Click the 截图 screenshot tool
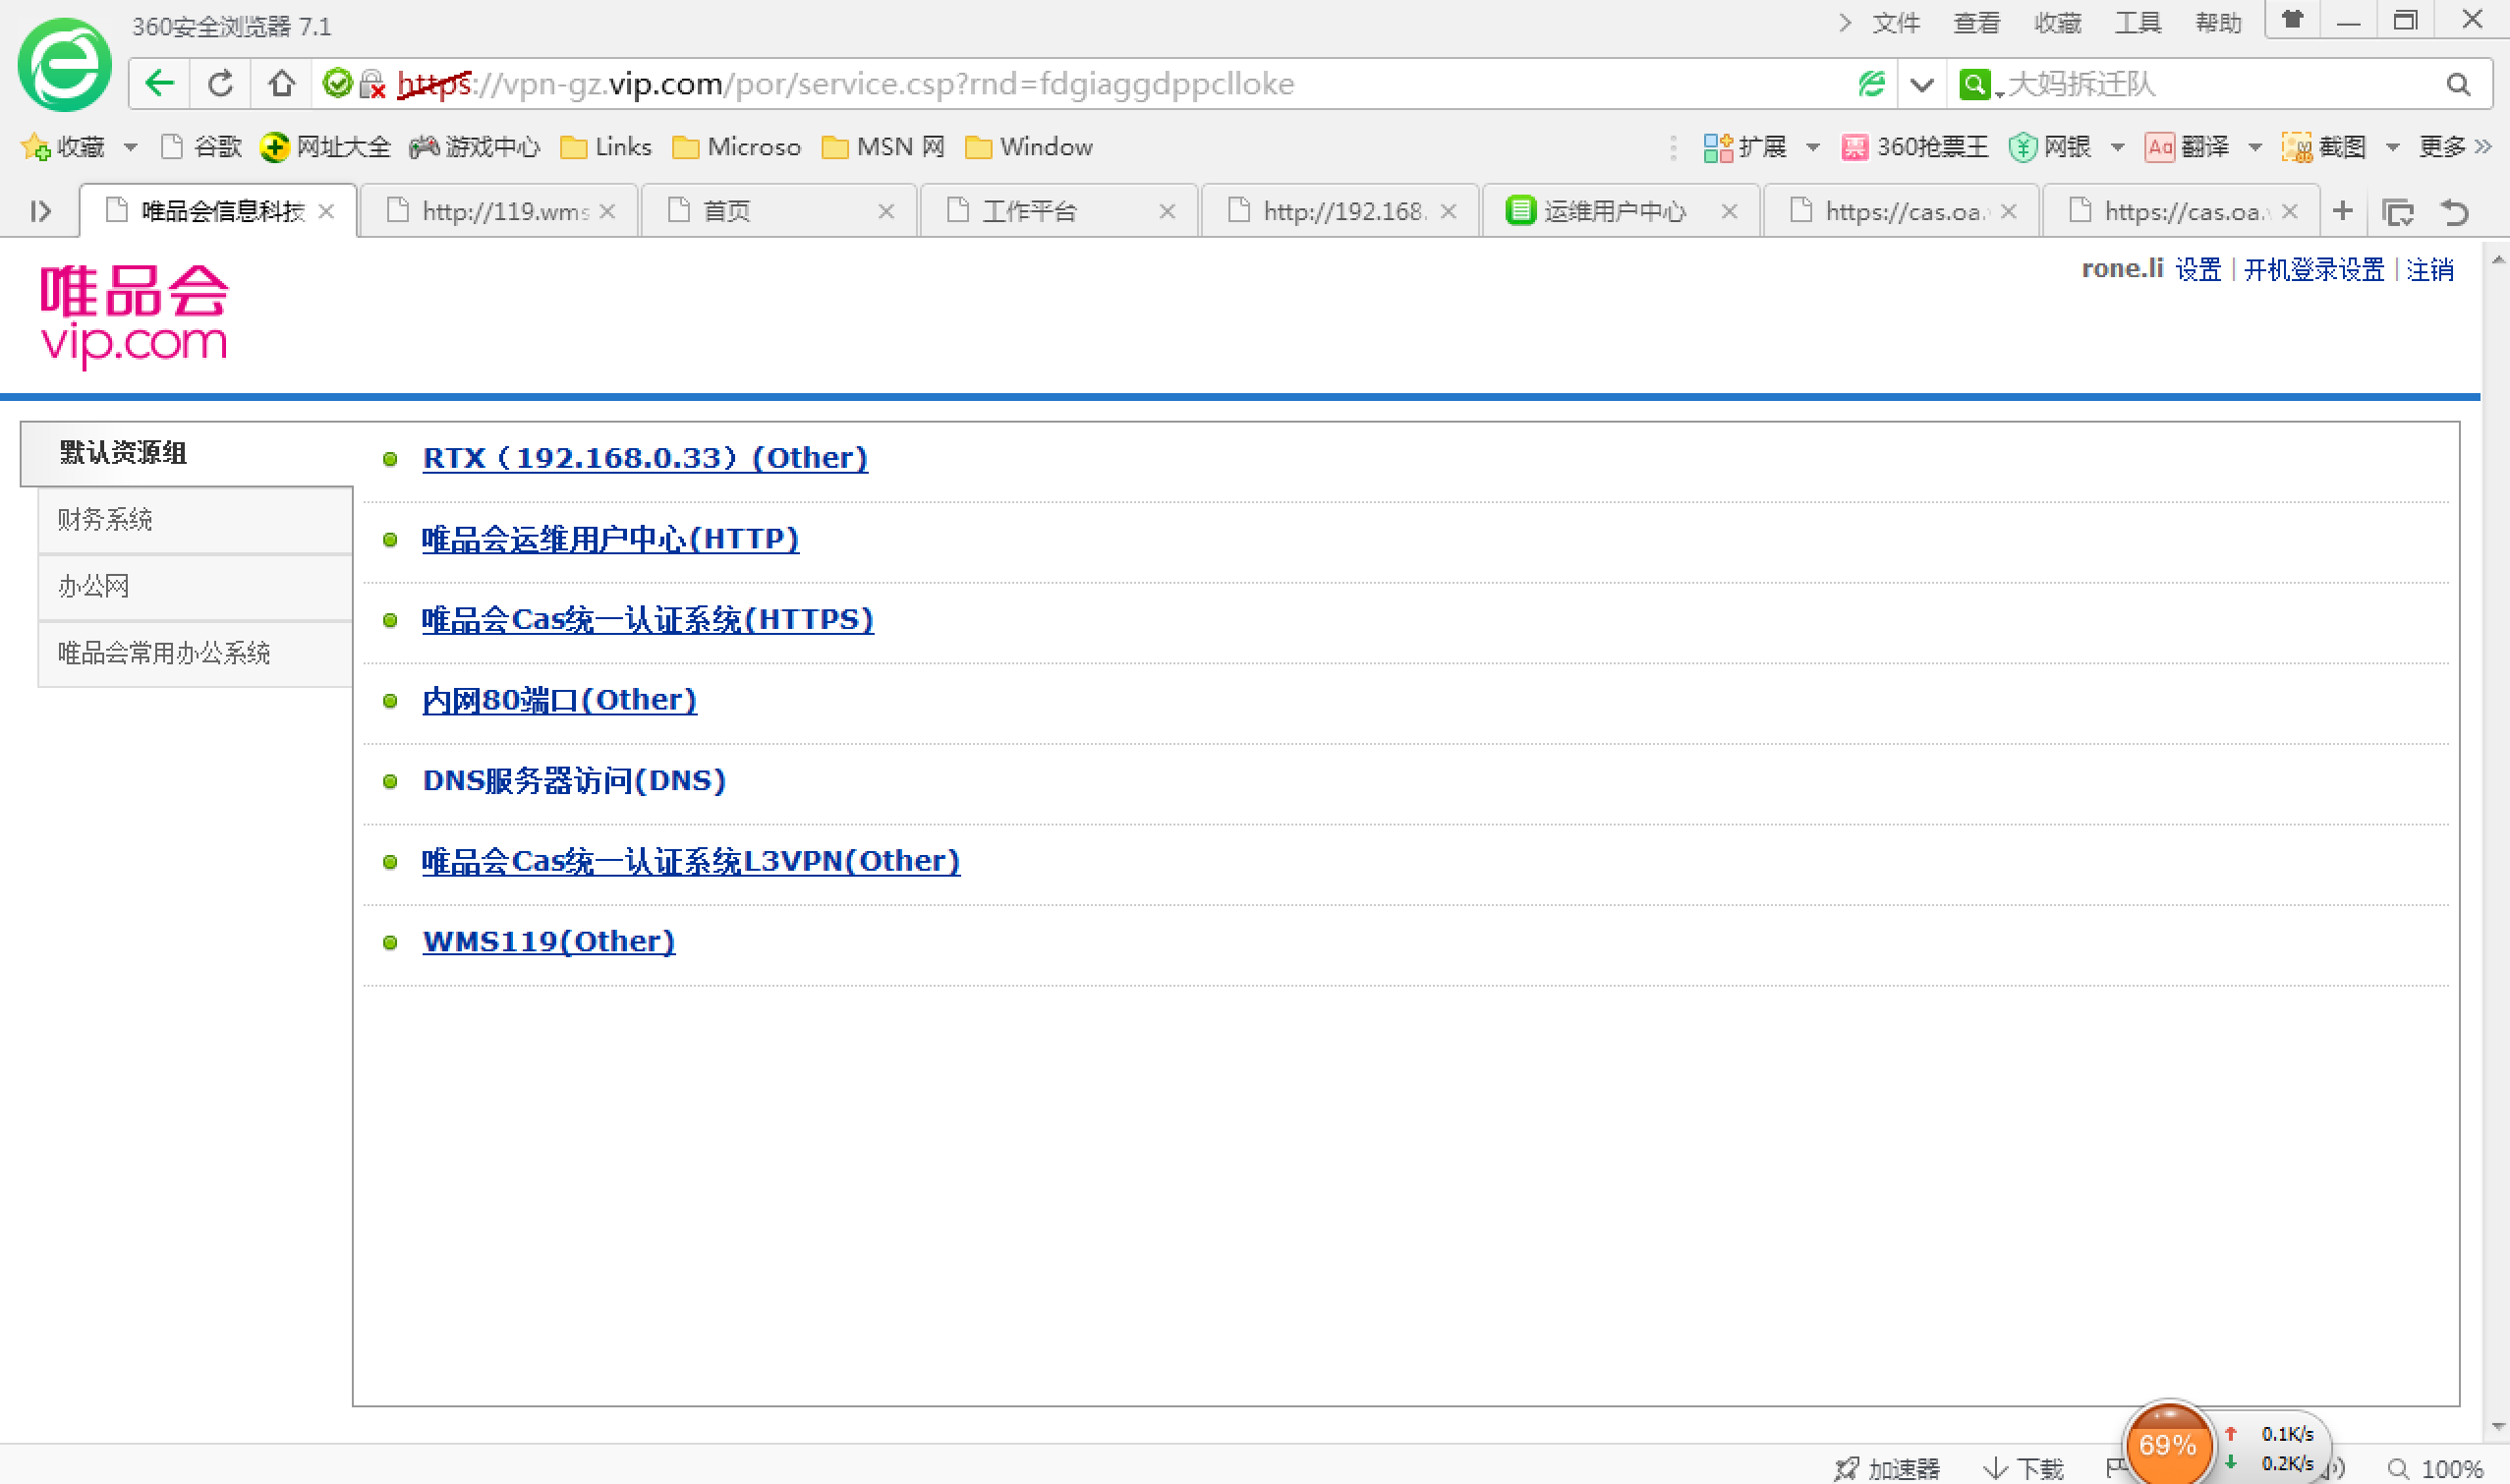Viewport: 2510px width, 1484px height. [2324, 147]
